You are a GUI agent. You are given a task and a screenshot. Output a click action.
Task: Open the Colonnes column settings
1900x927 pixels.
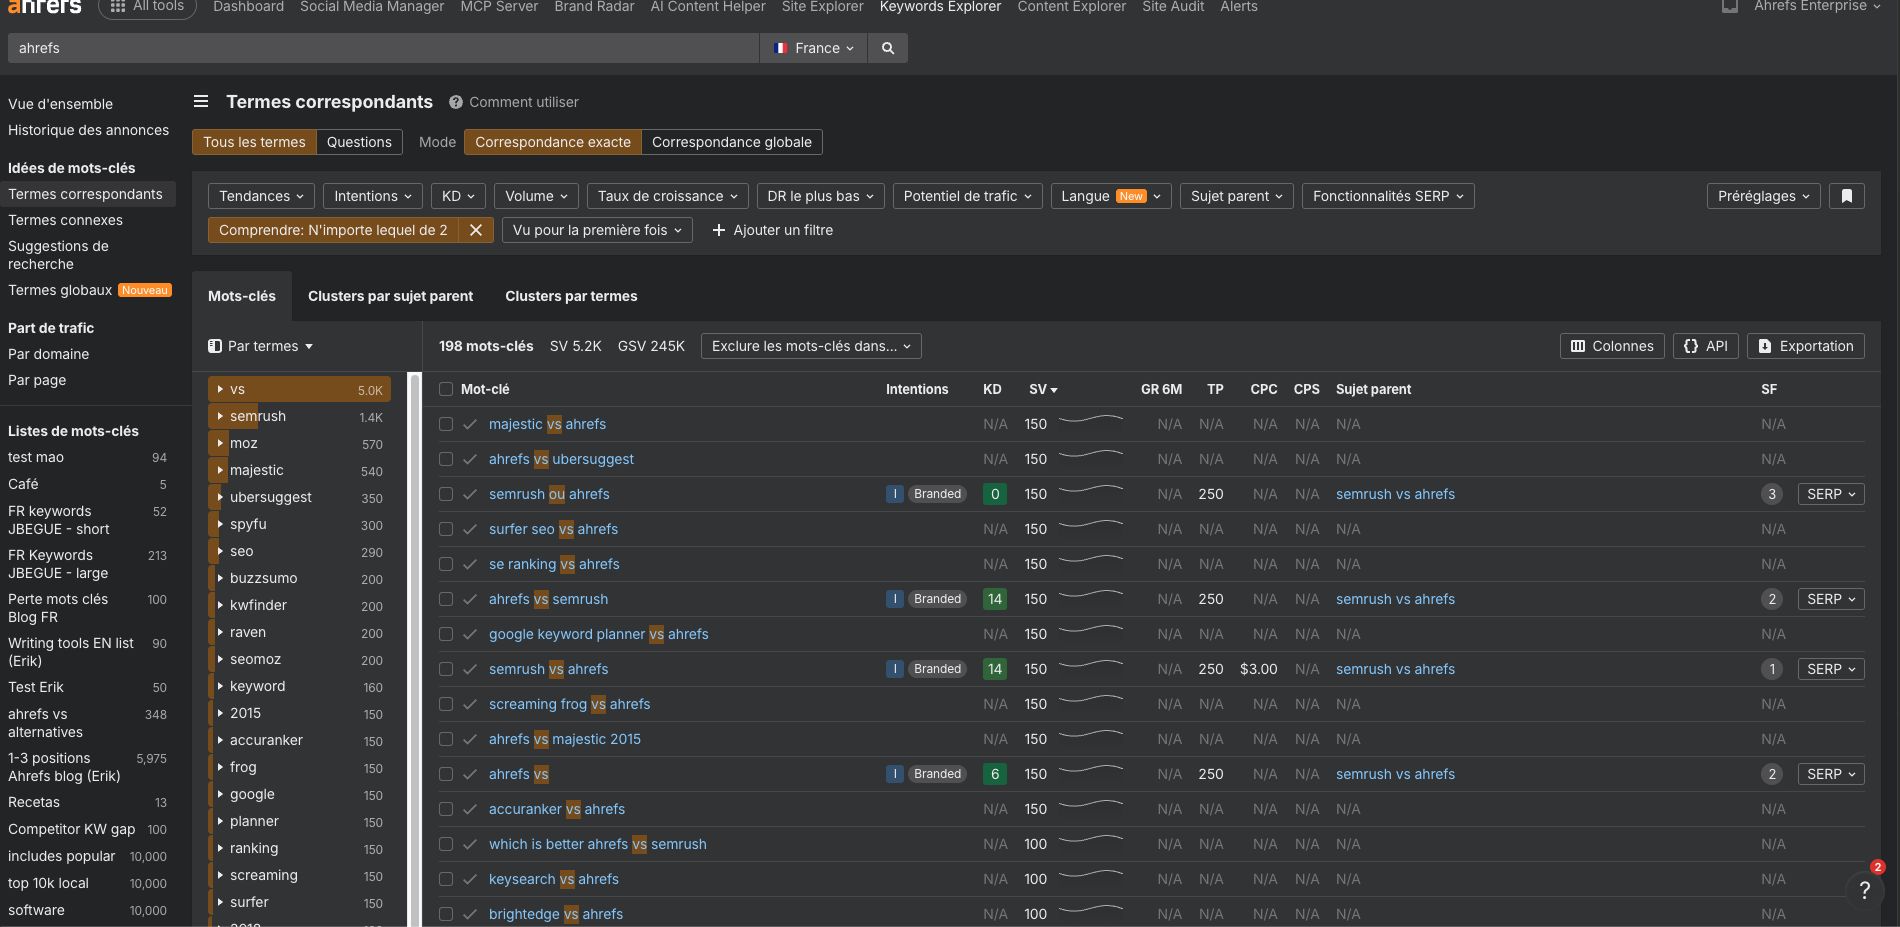[1612, 346]
